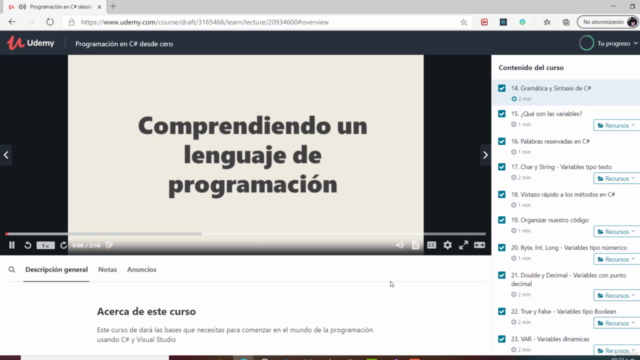The width and height of the screenshot is (640, 360).
Task: Change playback speed from 1x
Action: click(45, 245)
